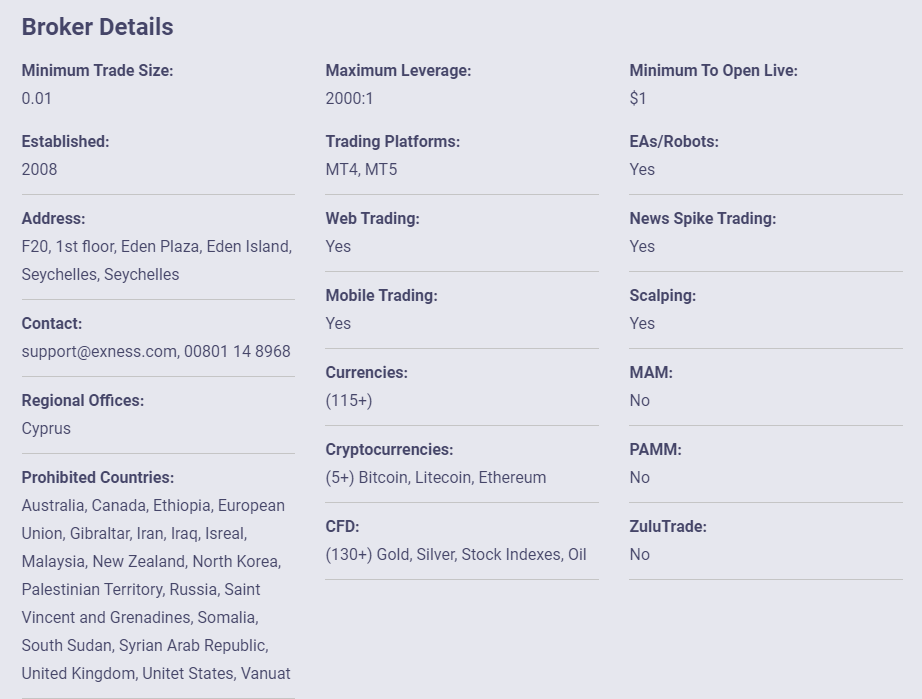
Task: Click the Broker Details heading
Action: [98, 27]
